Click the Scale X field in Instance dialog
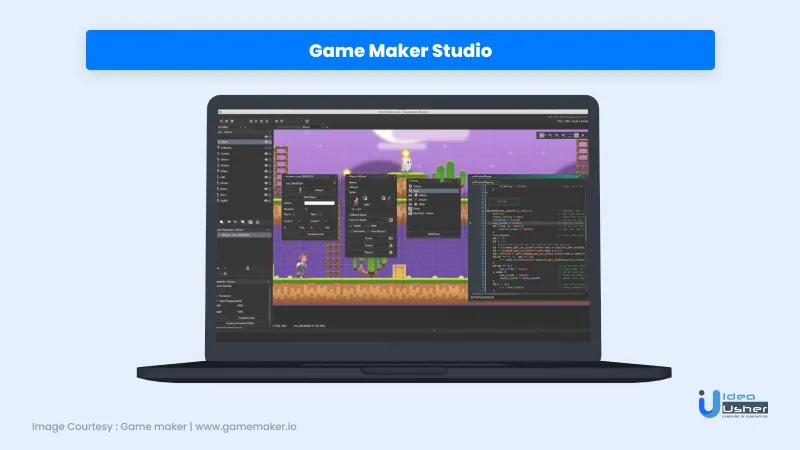 [301, 221]
